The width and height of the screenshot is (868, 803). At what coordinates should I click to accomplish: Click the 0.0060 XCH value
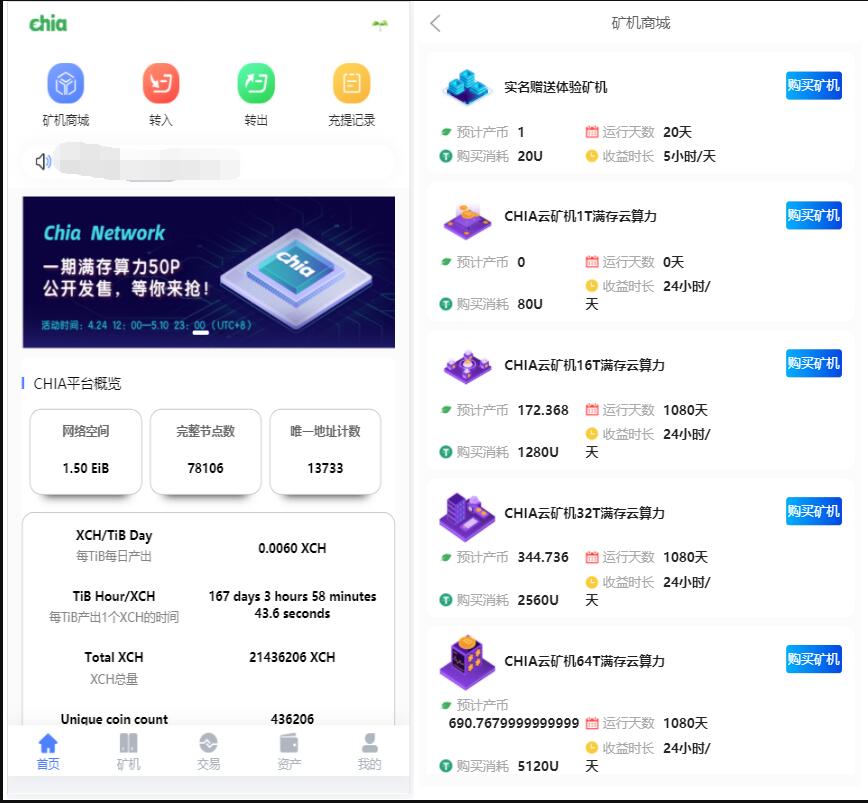[292, 548]
